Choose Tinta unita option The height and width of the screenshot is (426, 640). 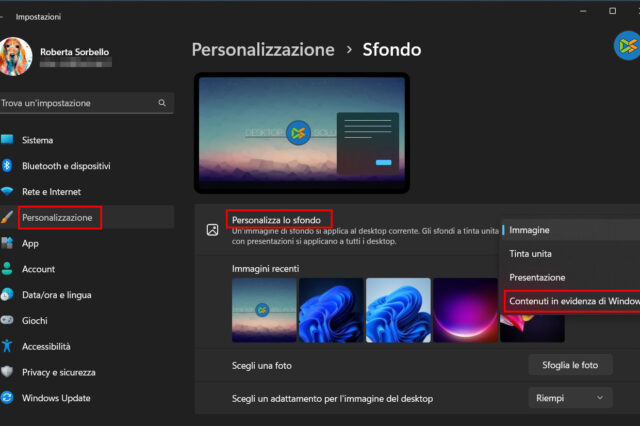click(x=571, y=254)
